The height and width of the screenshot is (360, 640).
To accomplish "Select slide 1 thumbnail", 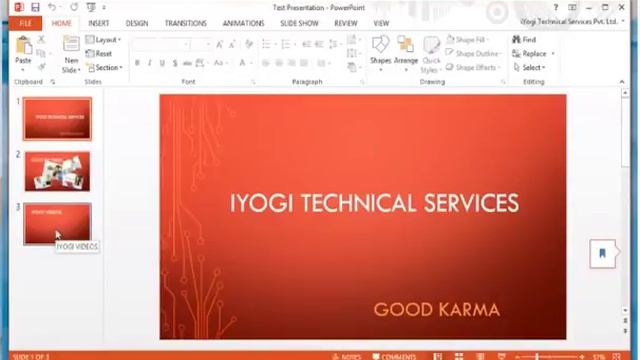I will (x=58, y=119).
